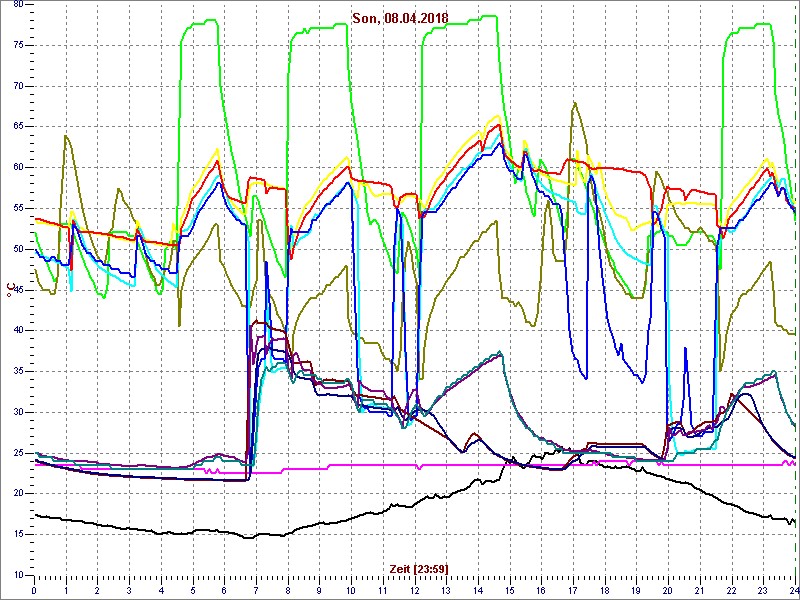Viewport: 800px width, 600px height.
Task: Click the '°C' temperature unit label
Action: (x=9, y=291)
